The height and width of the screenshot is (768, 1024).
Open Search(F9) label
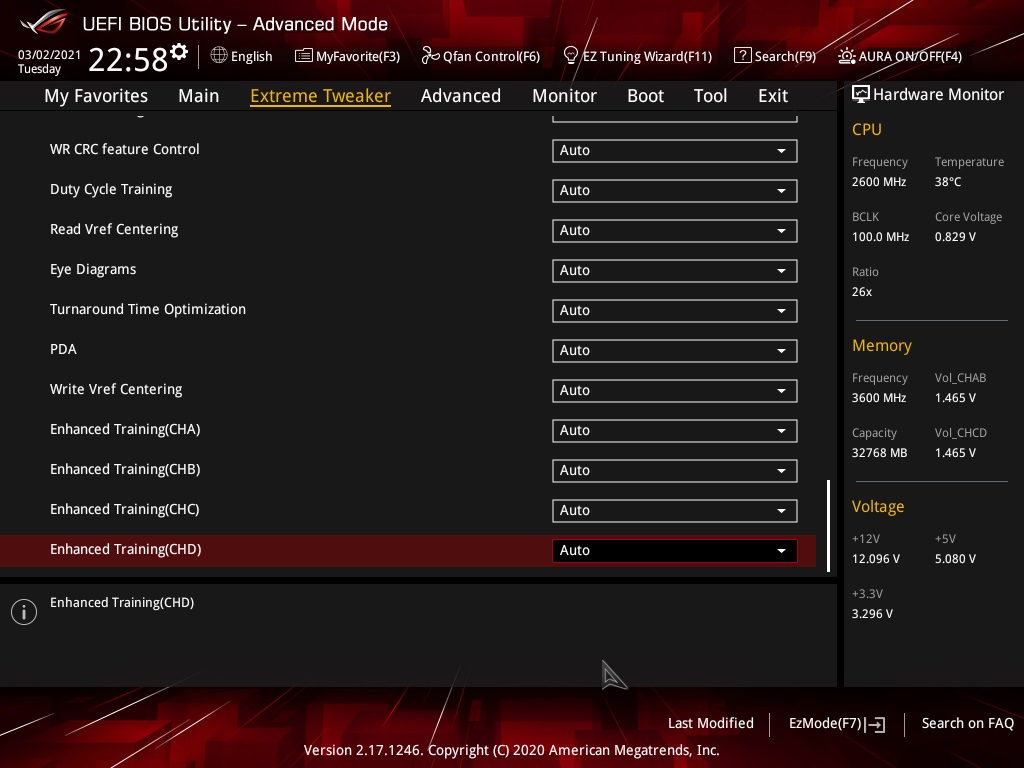pos(785,56)
